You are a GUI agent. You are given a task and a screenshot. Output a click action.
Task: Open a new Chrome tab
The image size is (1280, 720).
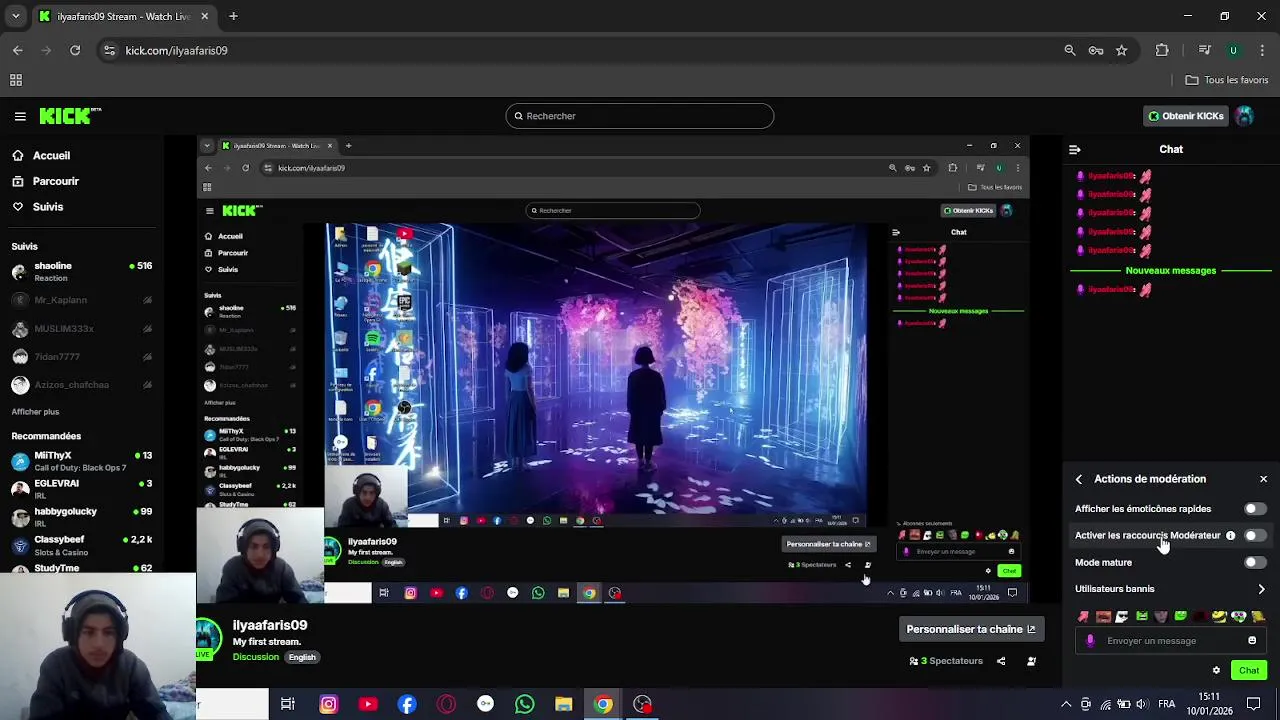coord(233,16)
